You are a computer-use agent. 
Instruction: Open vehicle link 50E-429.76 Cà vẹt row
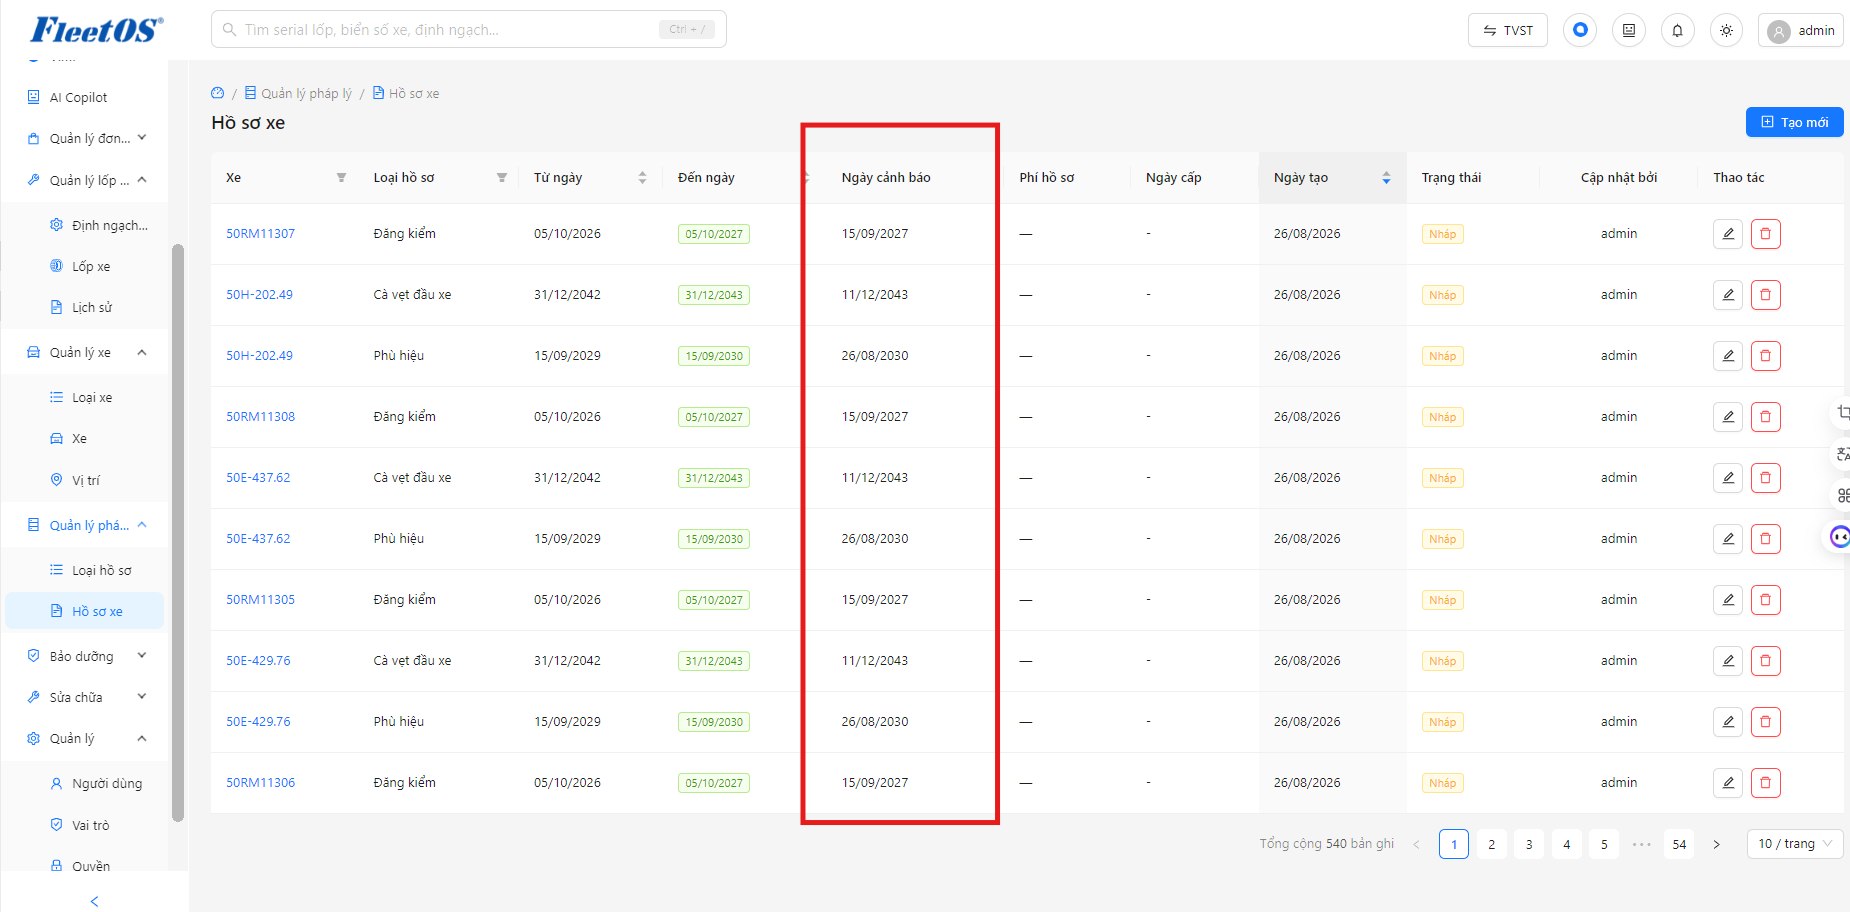pos(258,661)
